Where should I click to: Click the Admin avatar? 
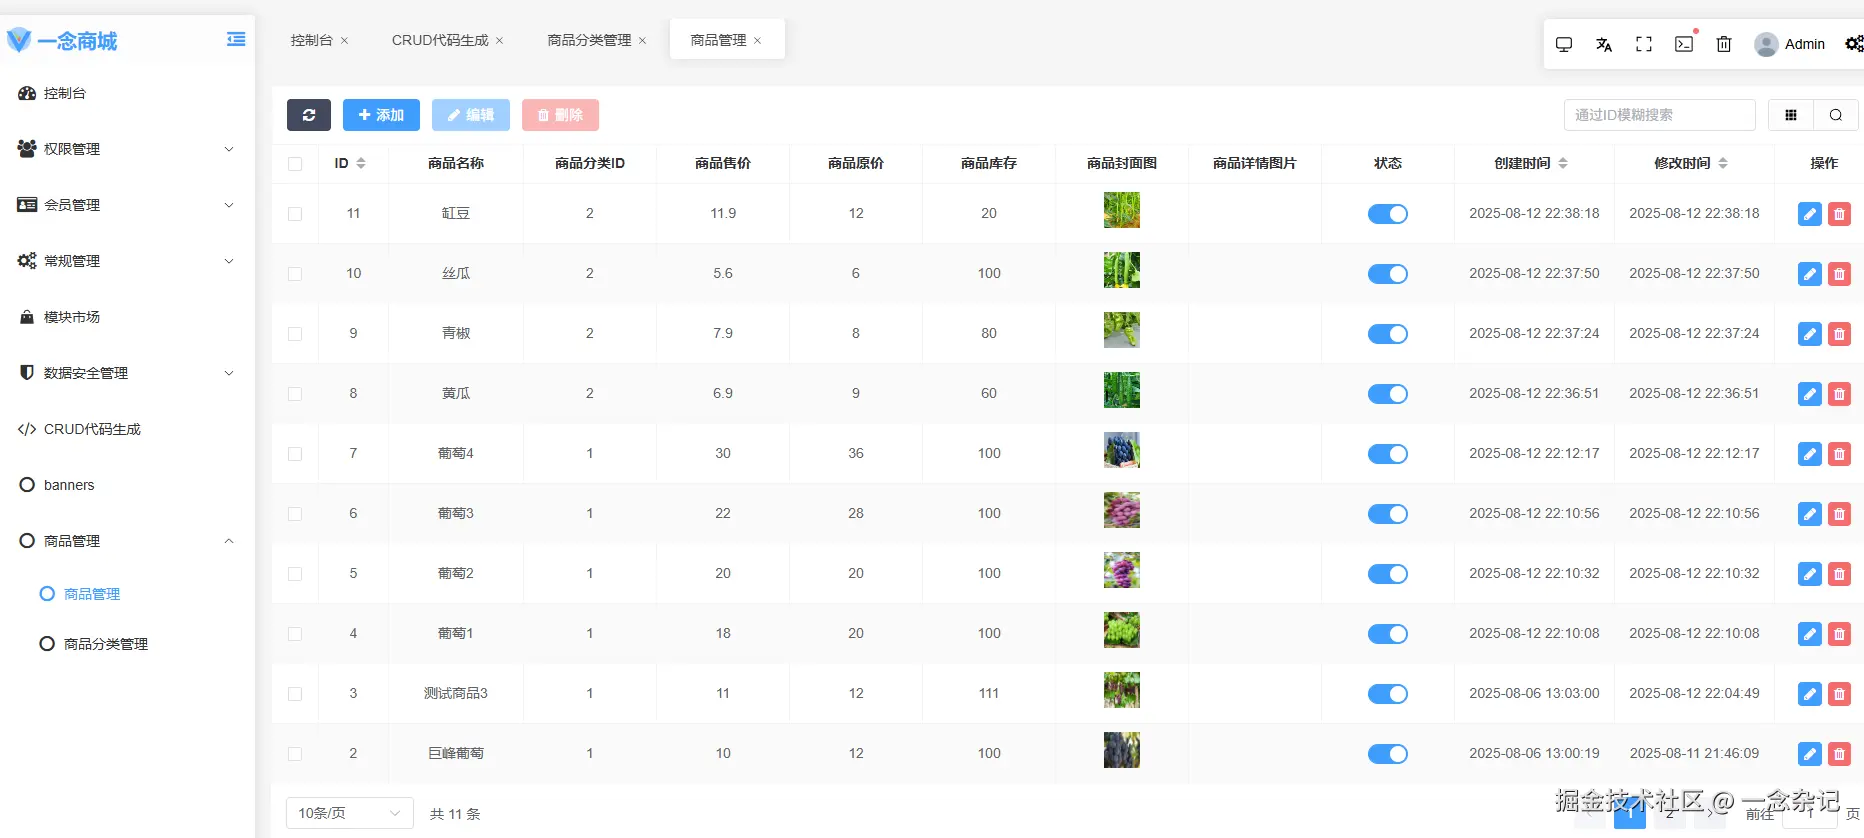[1766, 44]
